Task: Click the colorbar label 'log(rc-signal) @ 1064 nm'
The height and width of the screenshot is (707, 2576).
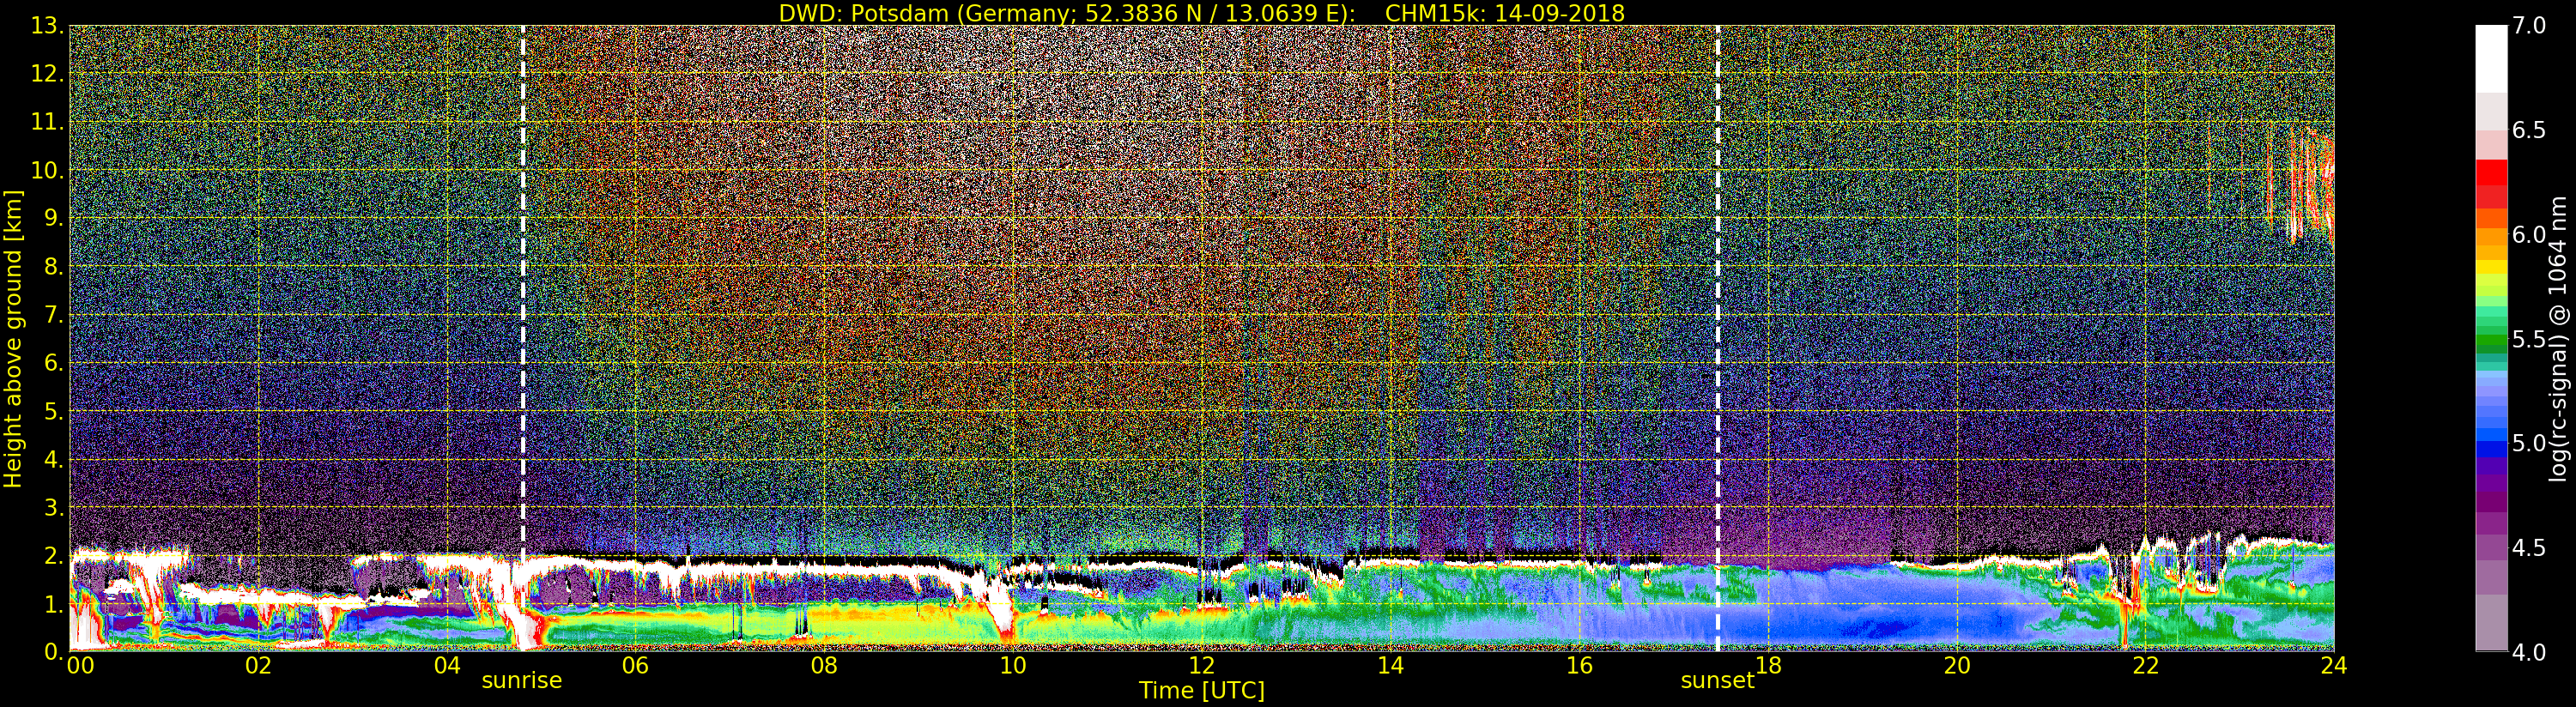Action: point(2559,338)
